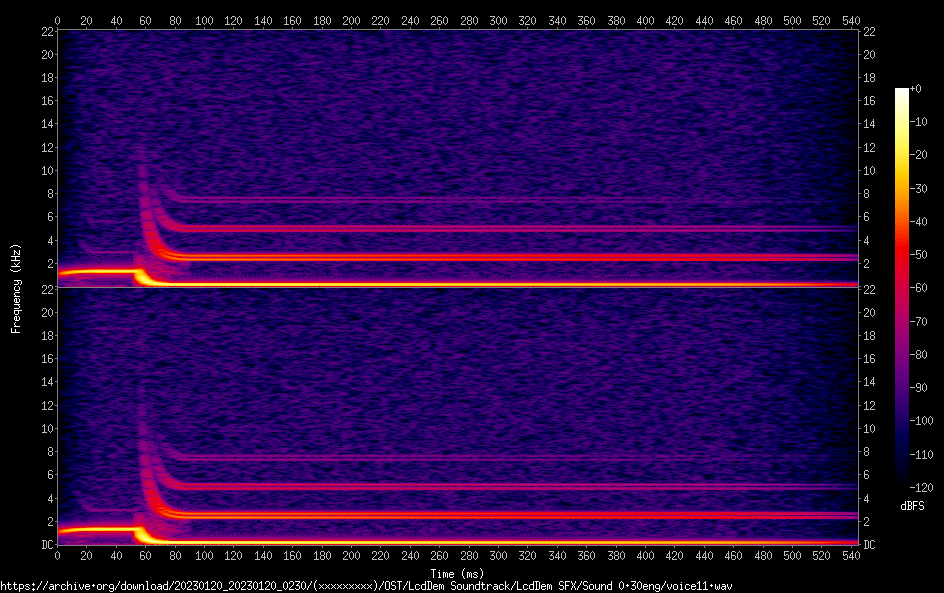944x593 pixels.
Task: Click the 280 tick on the bottom time axis
Action: (468, 554)
